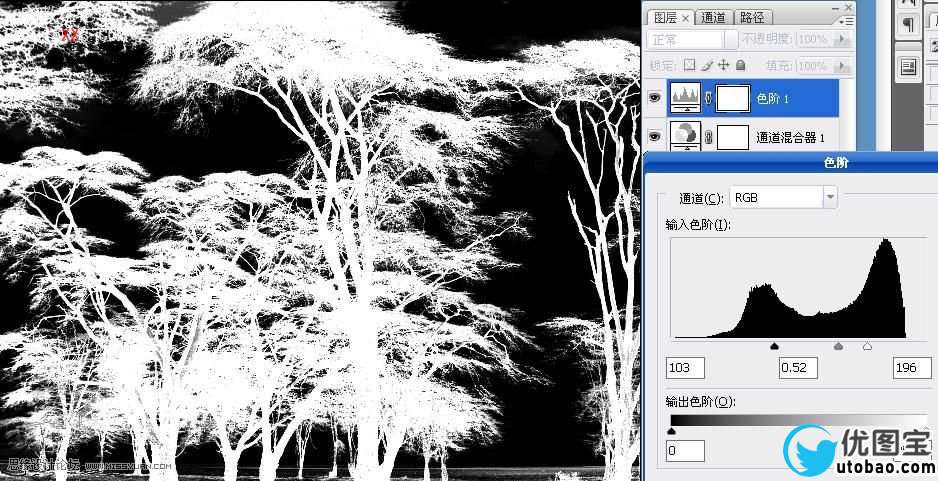Click the input black level field 103

point(686,367)
